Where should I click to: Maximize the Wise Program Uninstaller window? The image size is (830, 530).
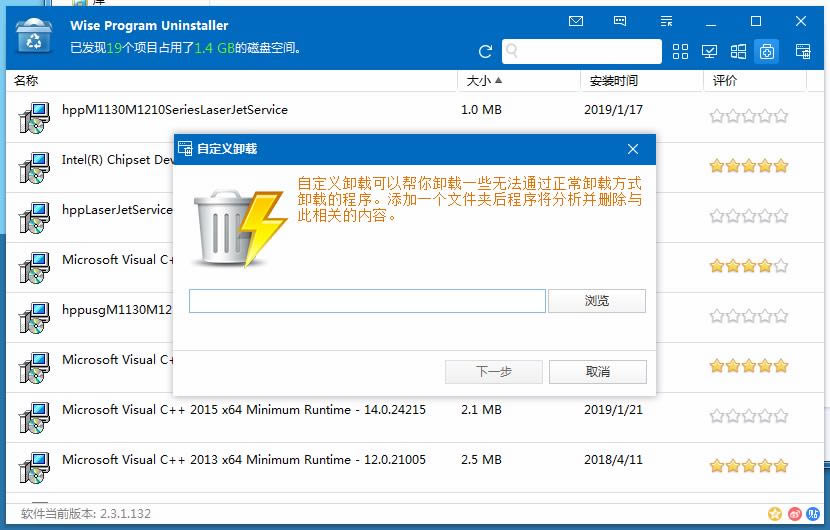pyautogui.click(x=756, y=21)
